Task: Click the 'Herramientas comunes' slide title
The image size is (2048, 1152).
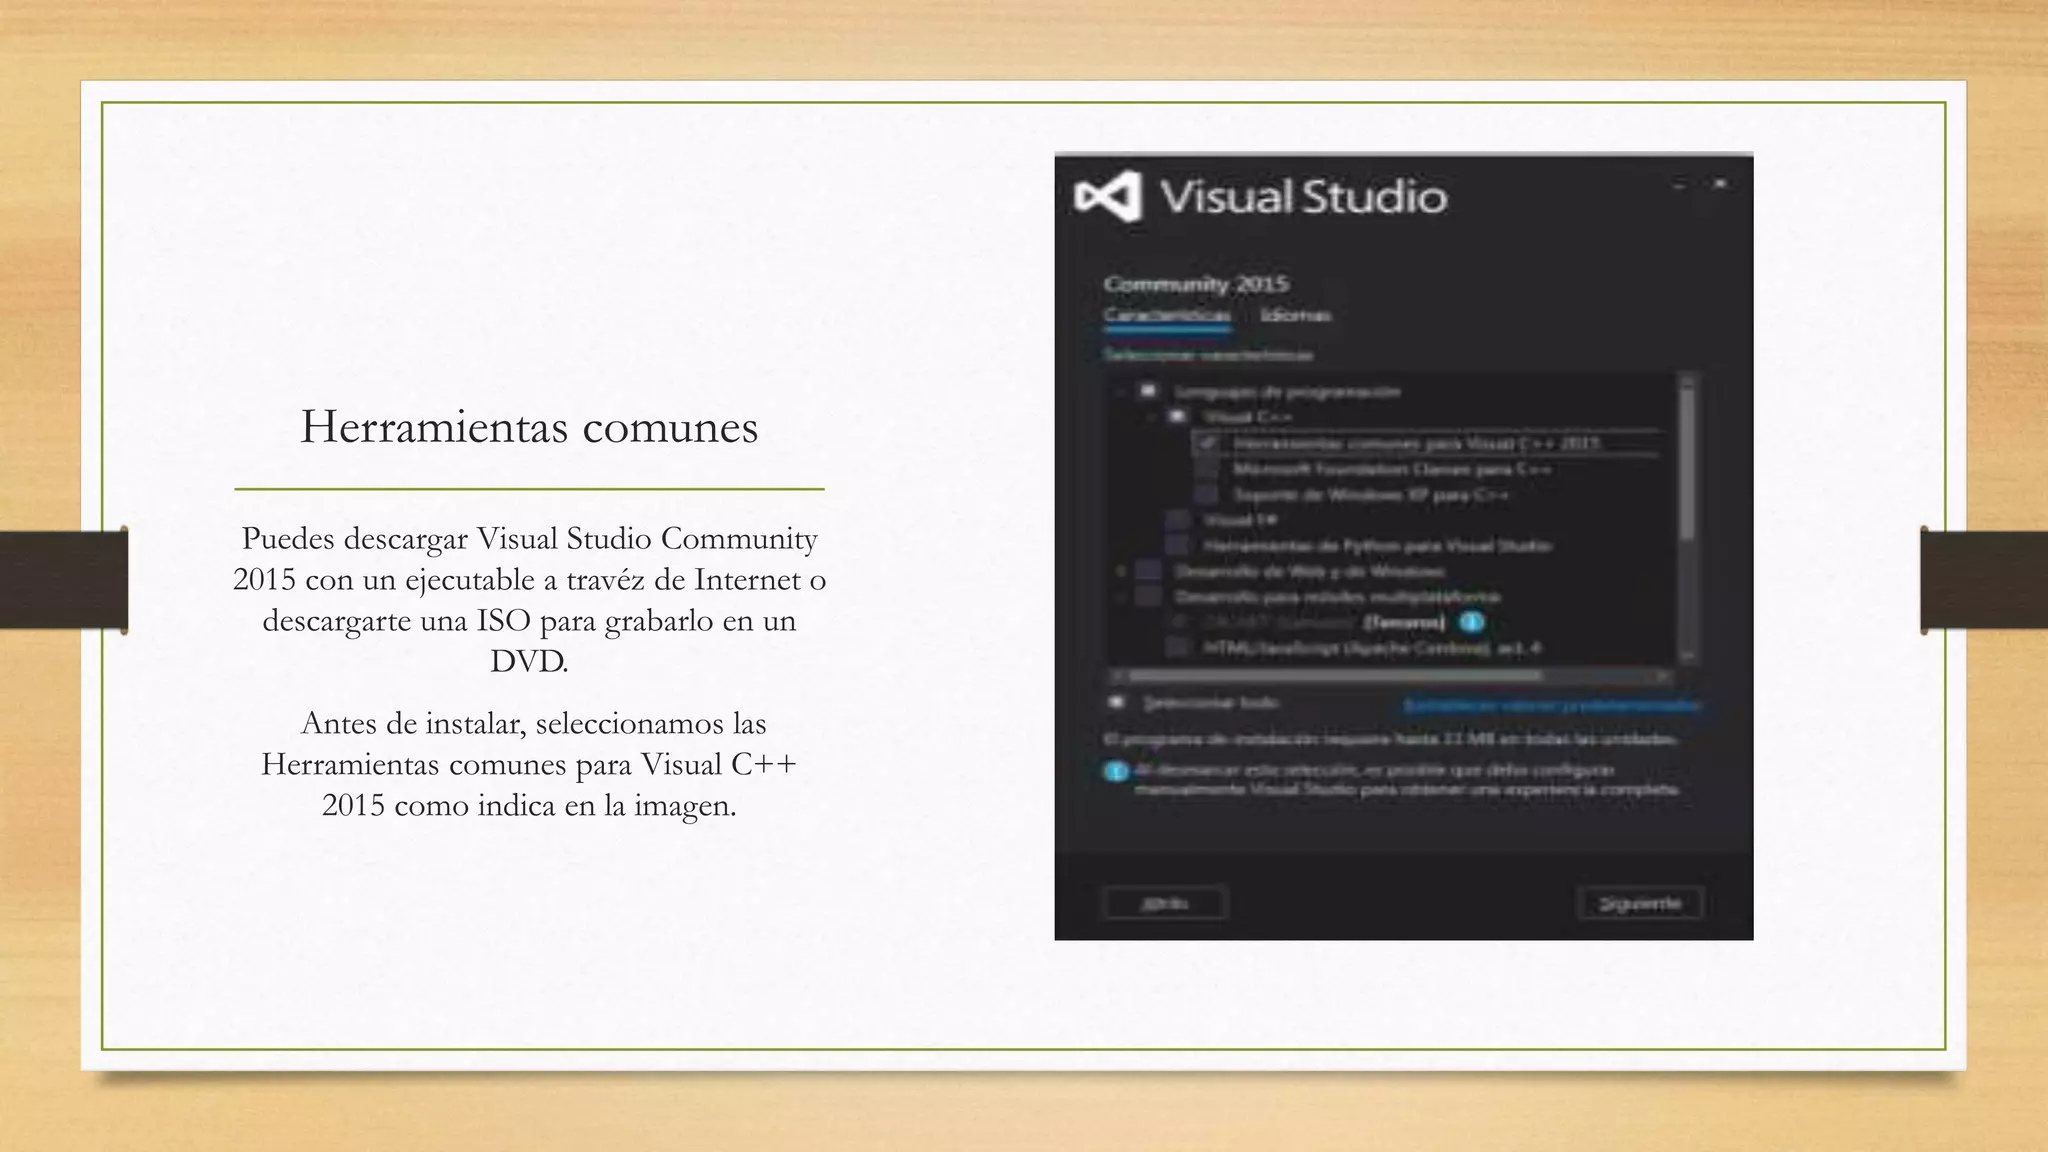Action: point(529,428)
